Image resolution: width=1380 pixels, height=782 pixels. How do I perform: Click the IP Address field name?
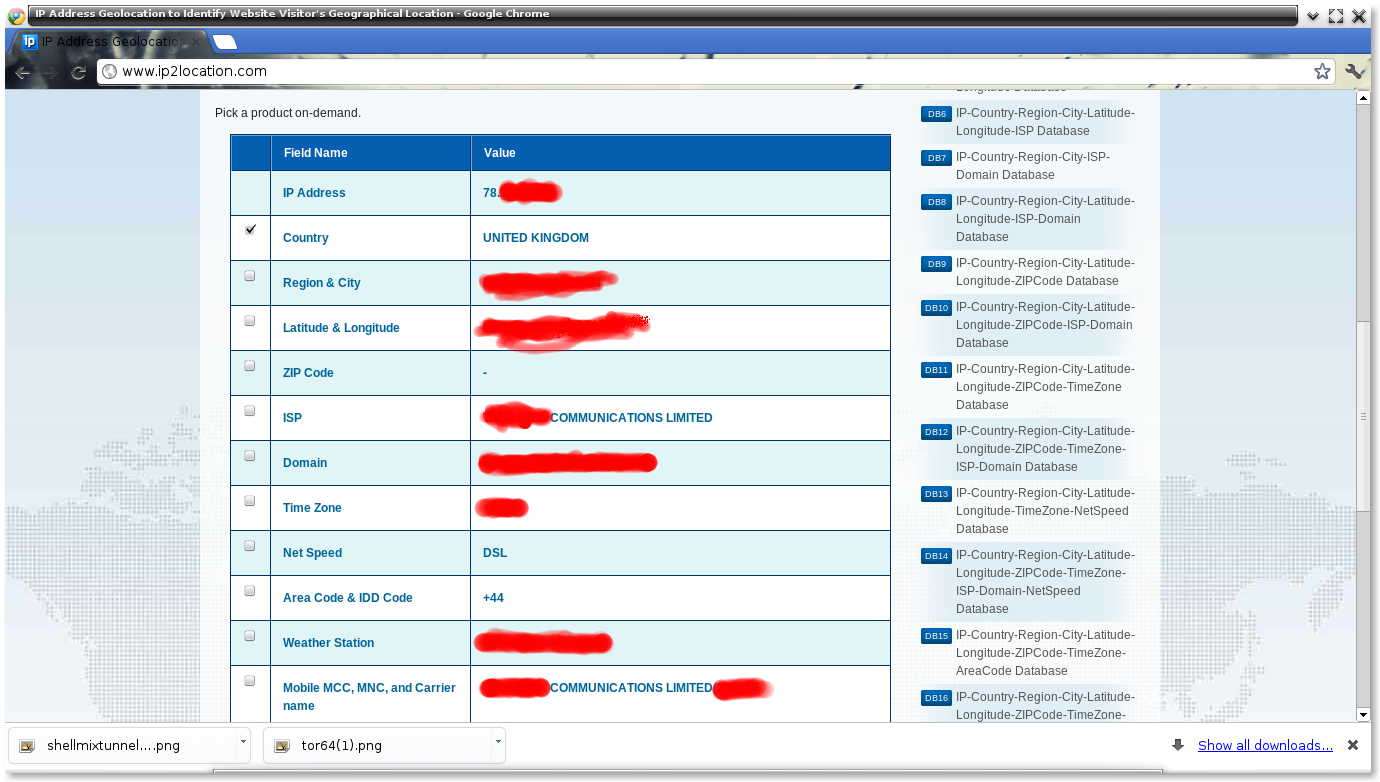click(x=314, y=193)
